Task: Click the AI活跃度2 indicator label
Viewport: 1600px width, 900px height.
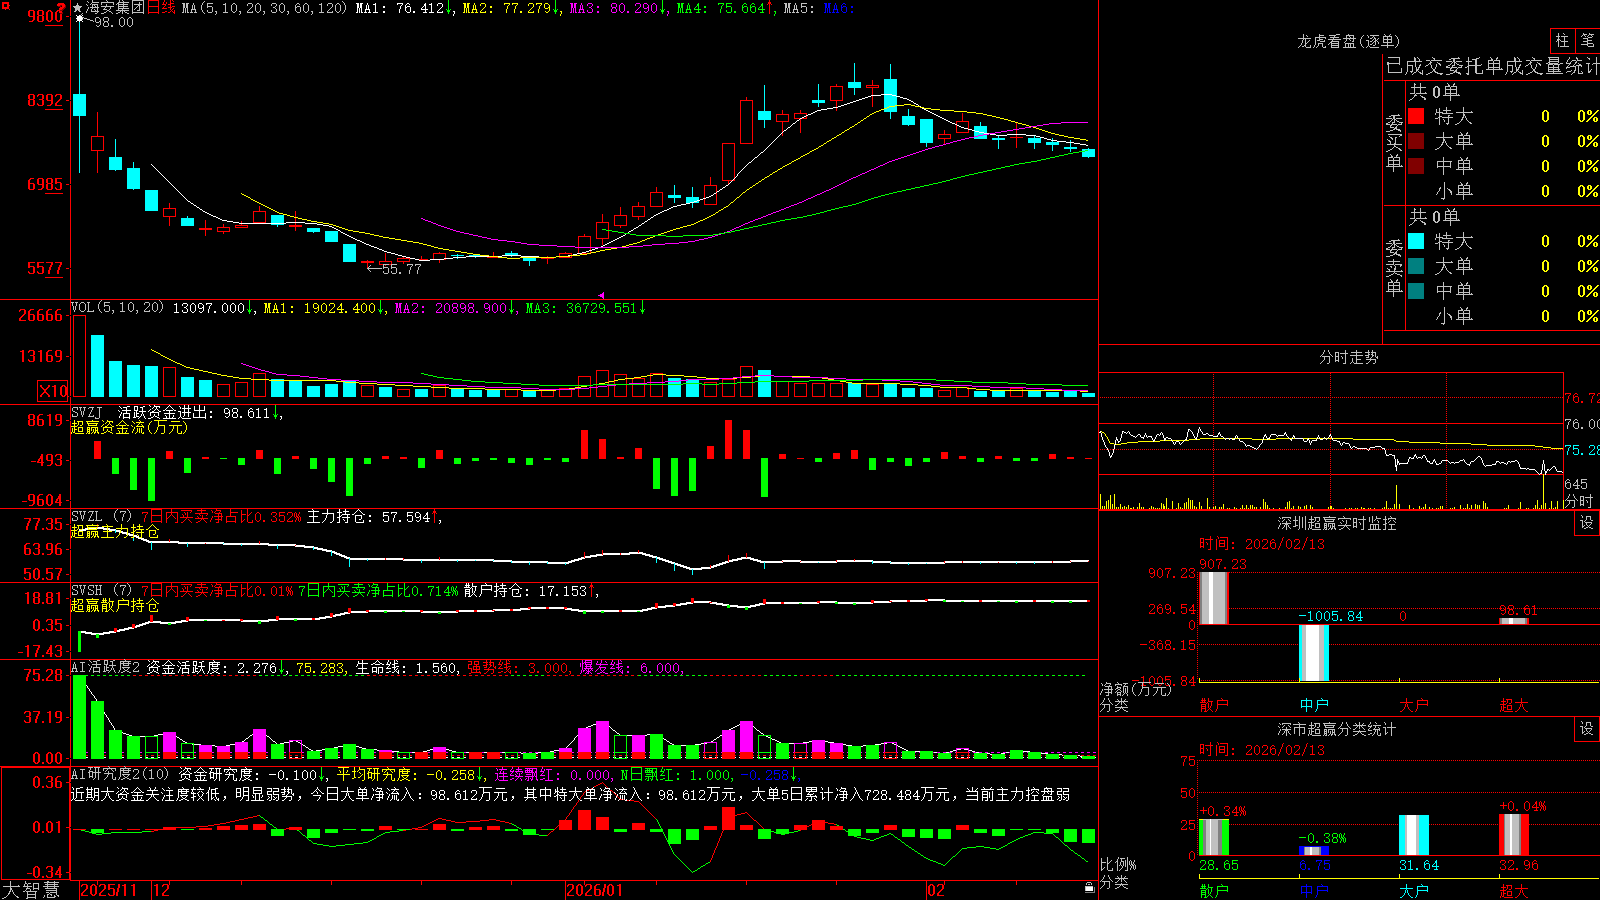Action: coord(106,667)
